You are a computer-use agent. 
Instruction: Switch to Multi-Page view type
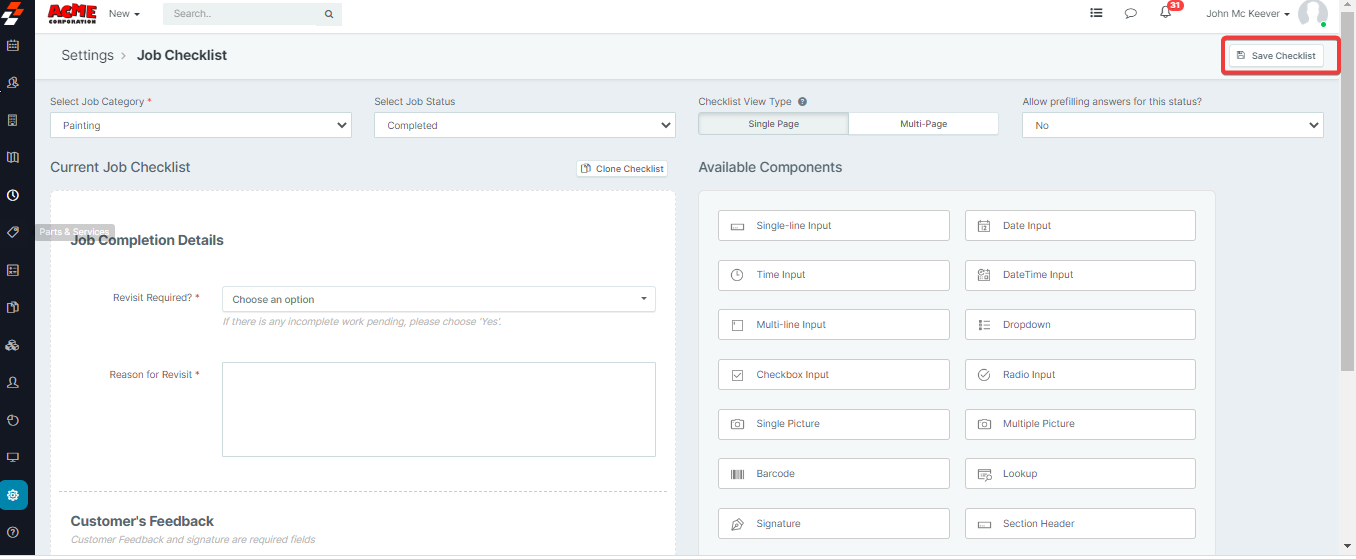[923, 124]
